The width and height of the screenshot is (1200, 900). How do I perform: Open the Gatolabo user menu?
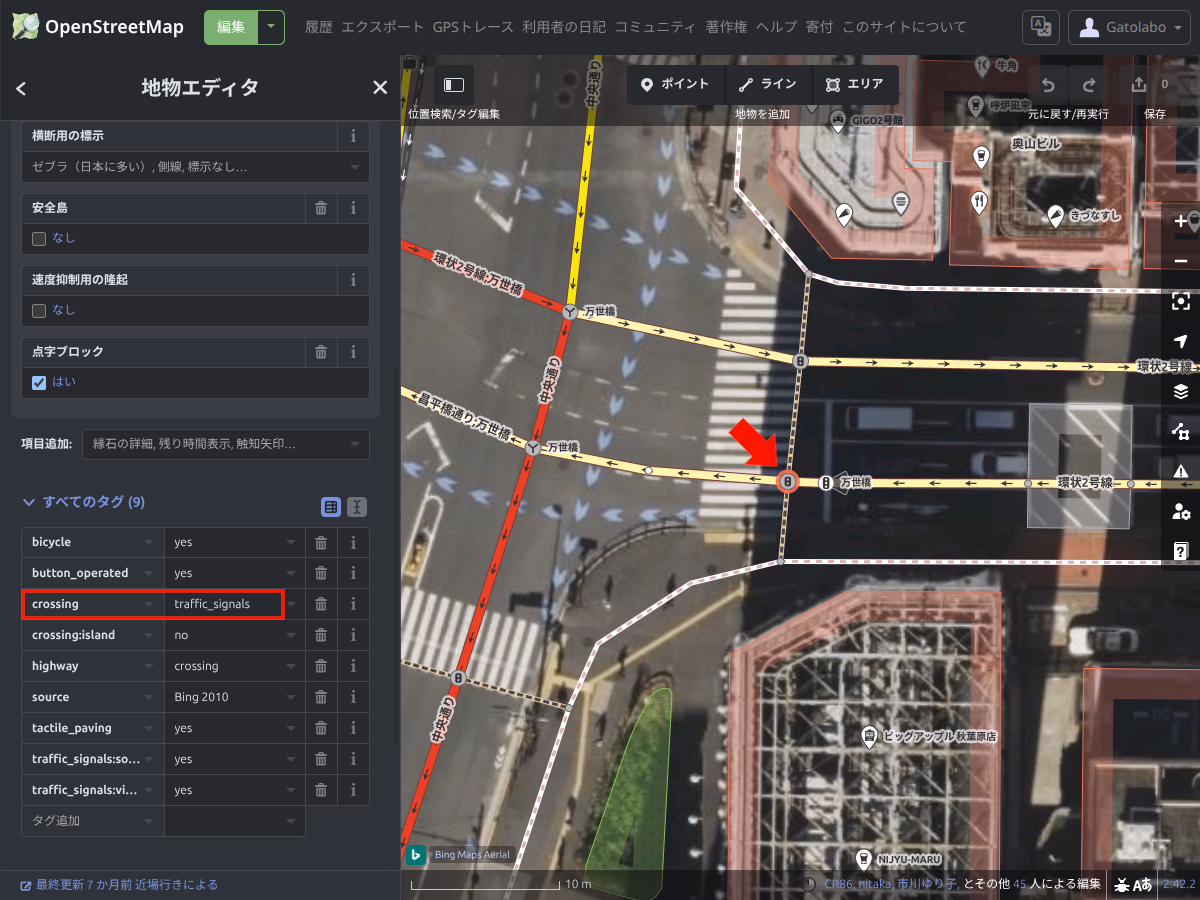1128,27
